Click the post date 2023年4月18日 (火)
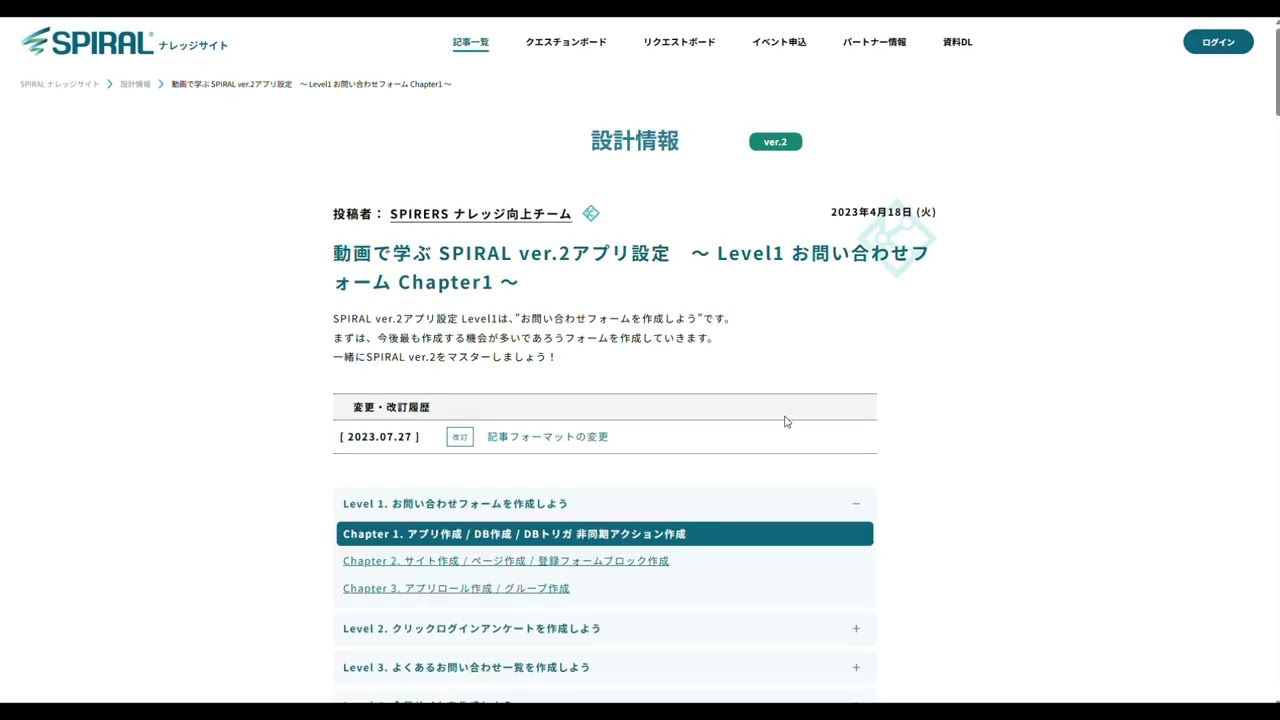Image resolution: width=1280 pixels, height=720 pixels. pyautogui.click(x=883, y=212)
